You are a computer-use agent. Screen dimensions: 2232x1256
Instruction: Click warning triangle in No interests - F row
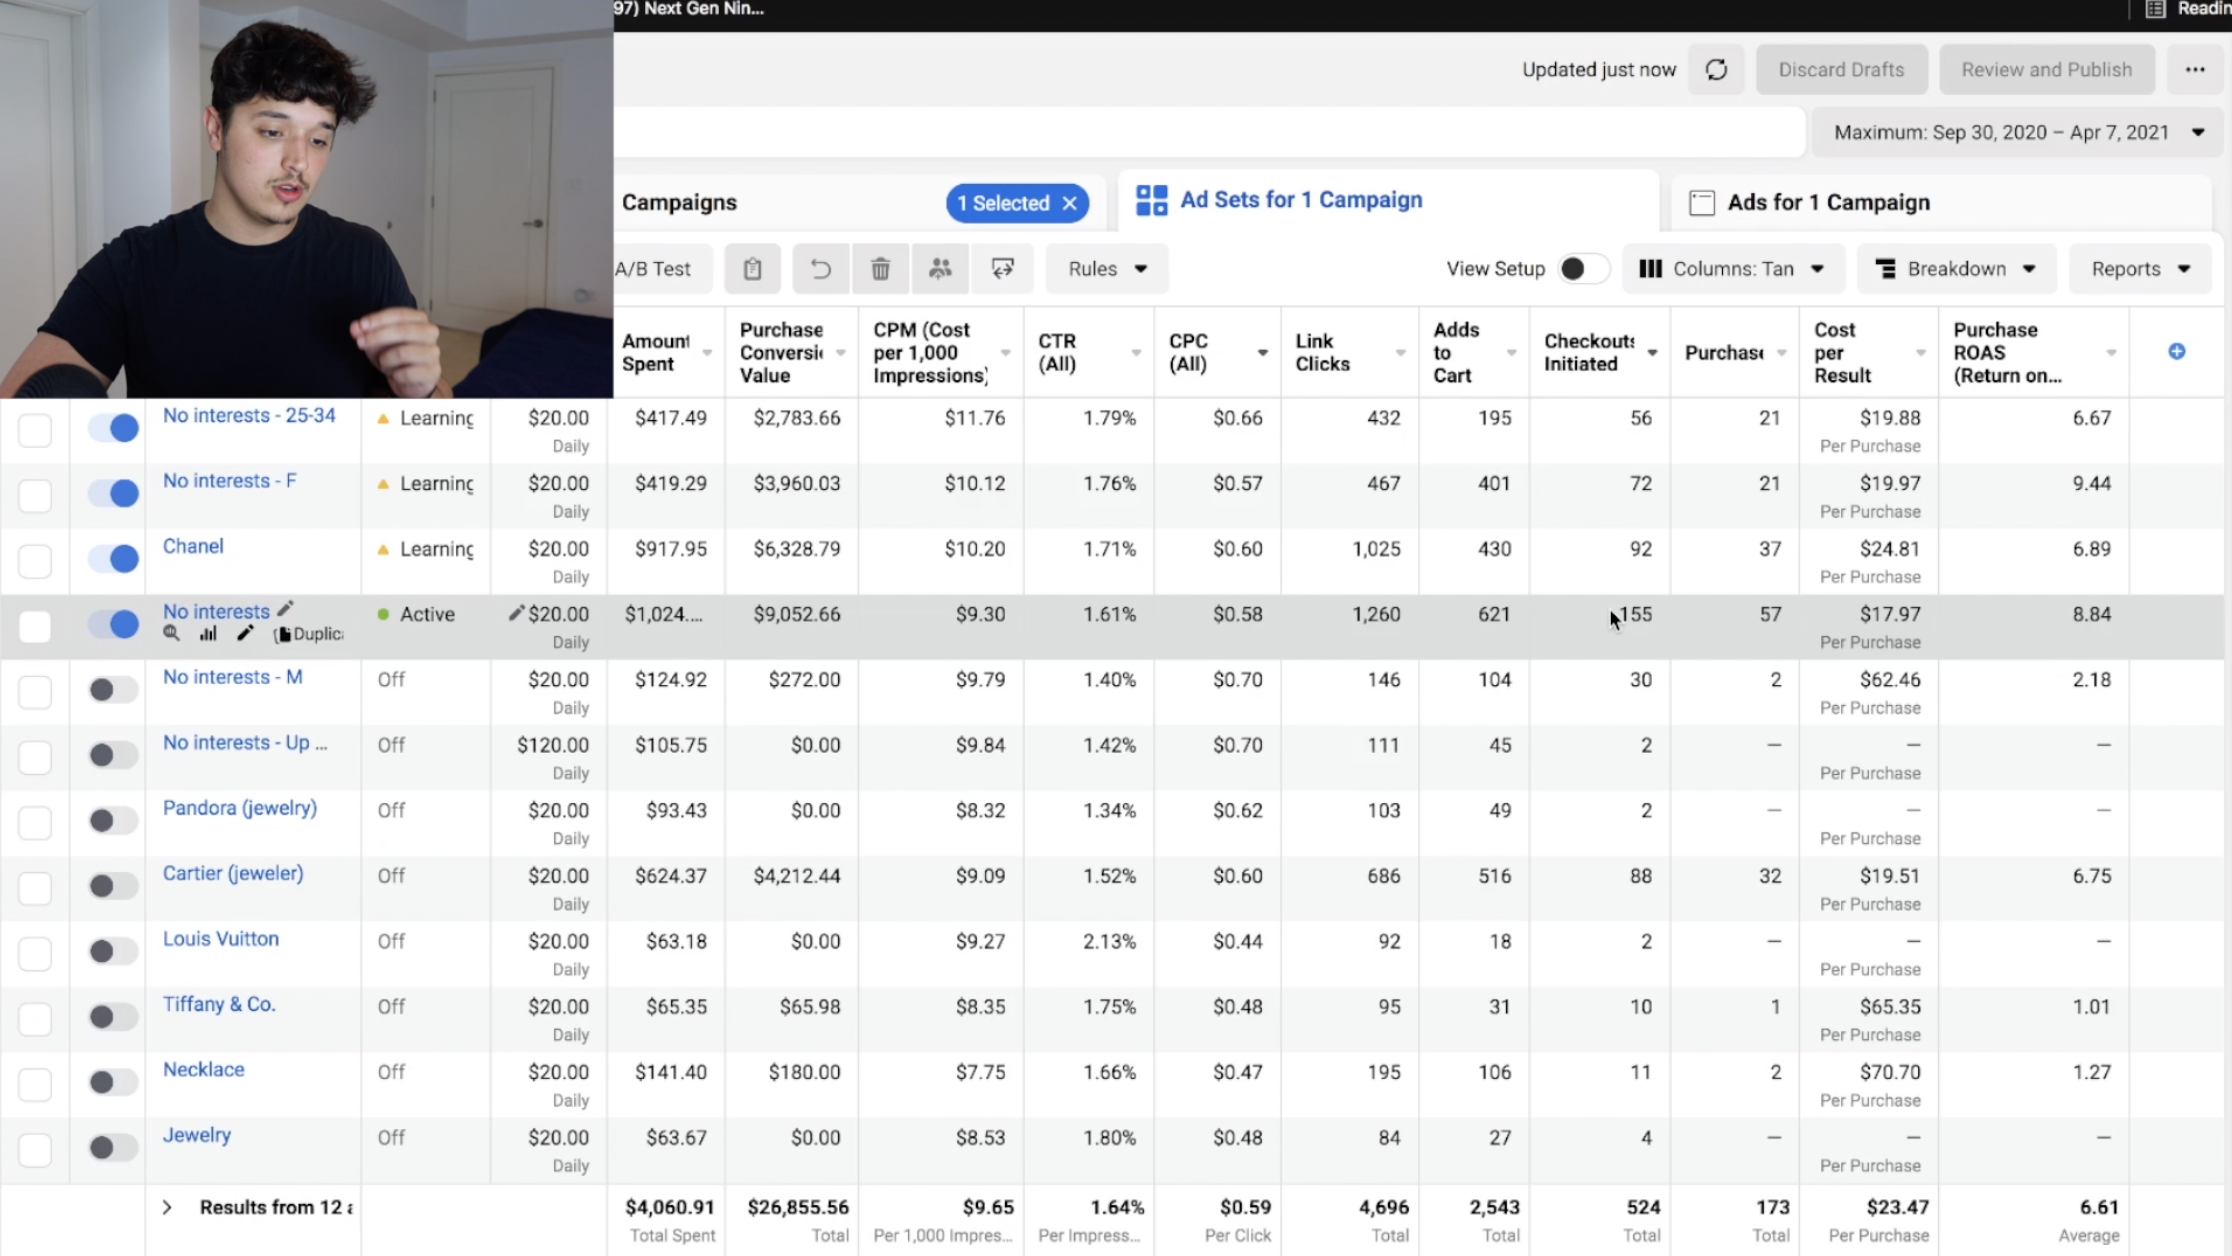[383, 484]
